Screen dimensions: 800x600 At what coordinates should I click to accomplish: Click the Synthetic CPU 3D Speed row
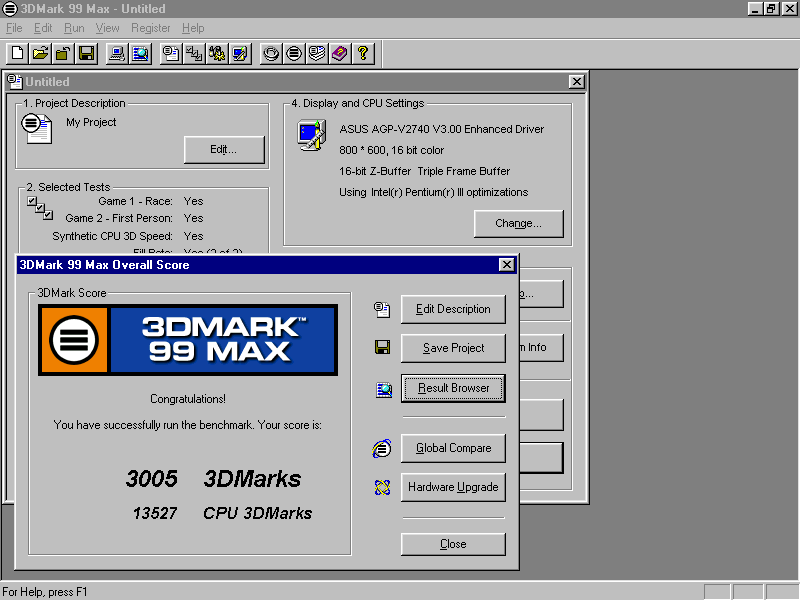(x=128, y=236)
